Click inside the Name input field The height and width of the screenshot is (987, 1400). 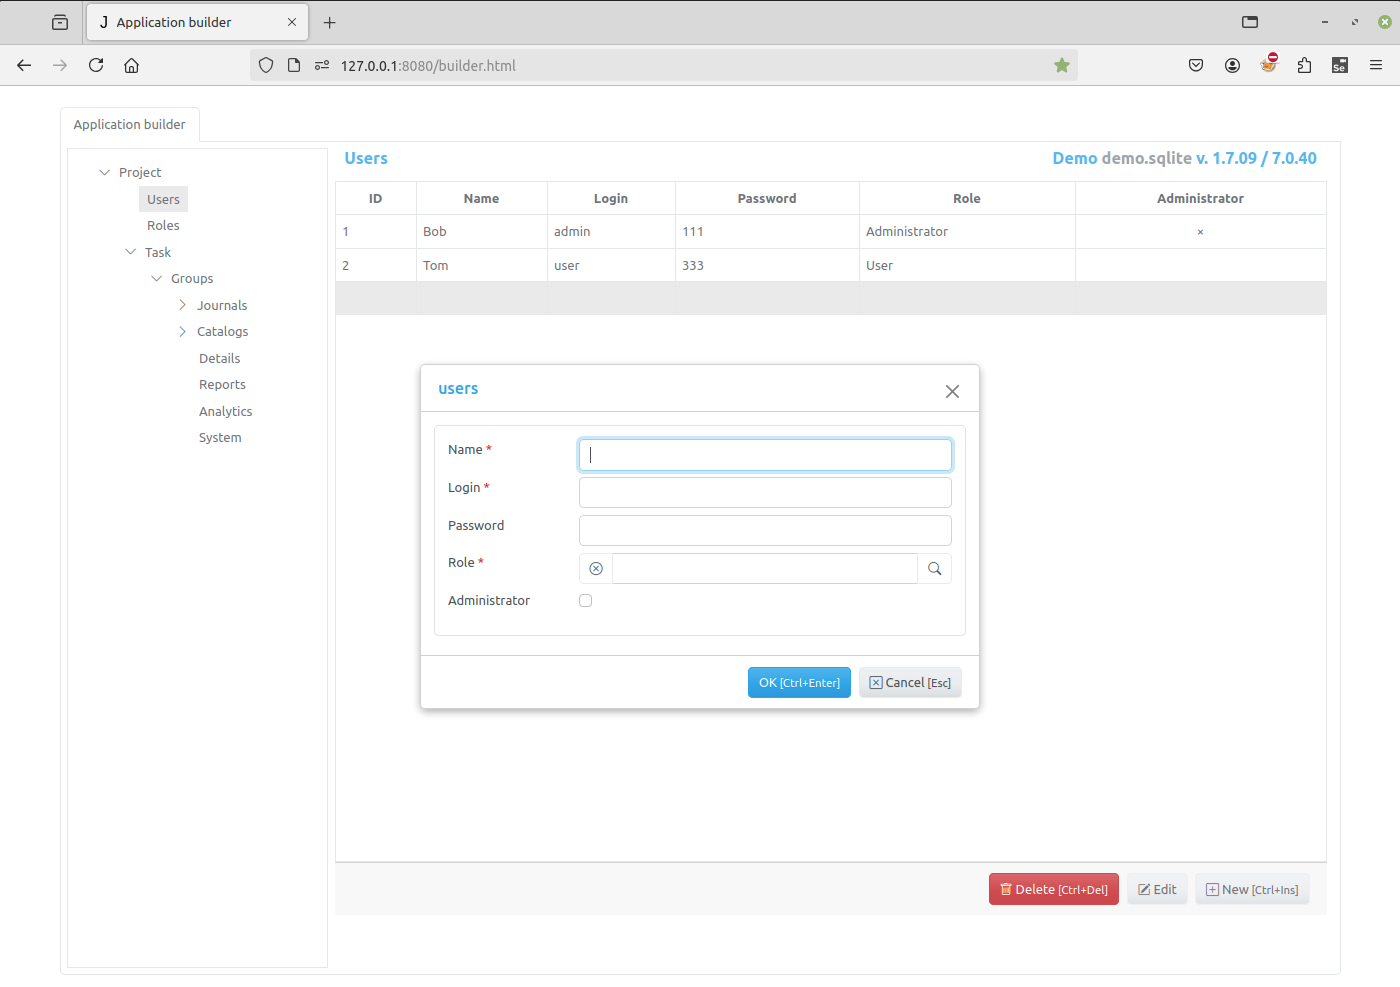coord(765,454)
